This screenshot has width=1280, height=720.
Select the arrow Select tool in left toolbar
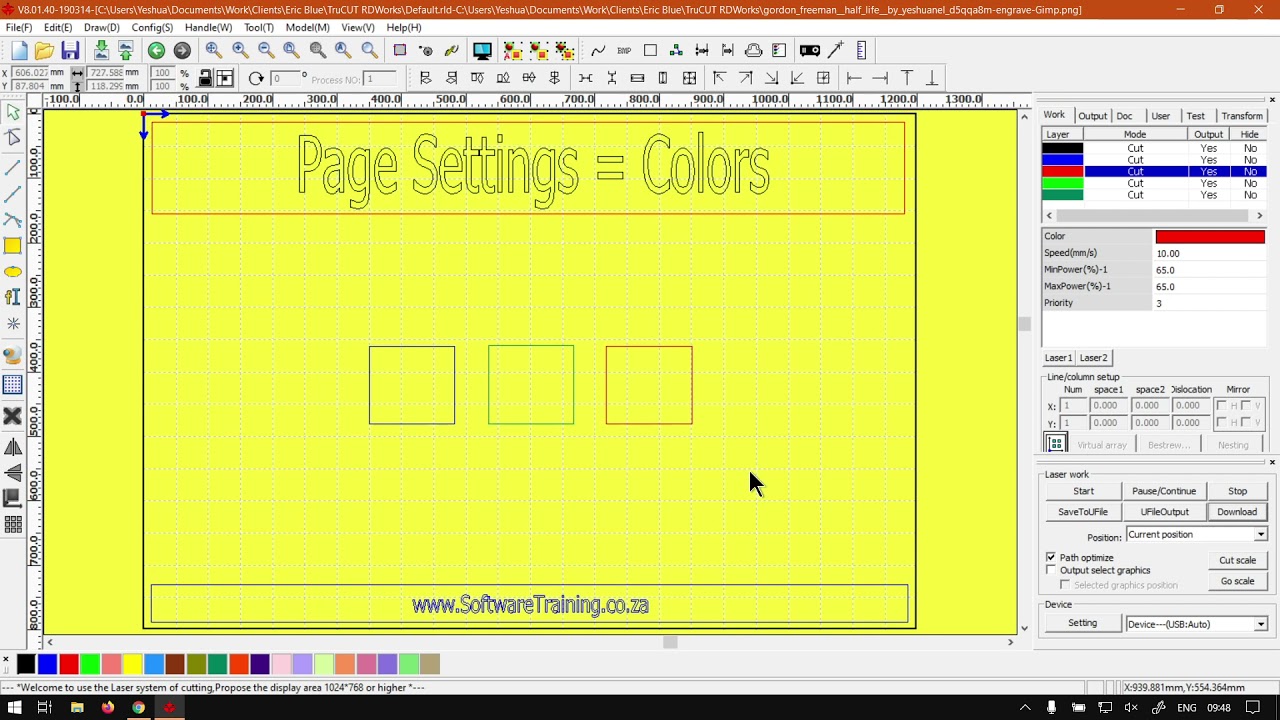coord(13,113)
